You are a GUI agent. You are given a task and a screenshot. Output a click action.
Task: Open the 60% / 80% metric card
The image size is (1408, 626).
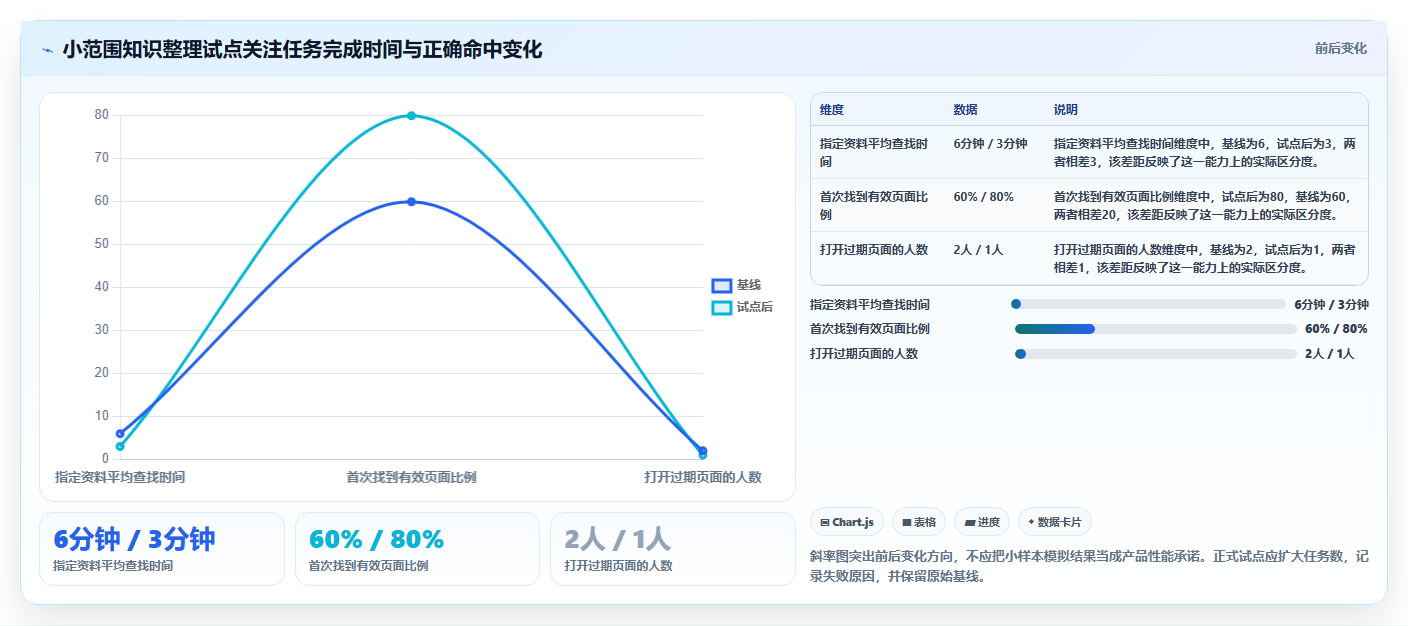(x=417, y=549)
